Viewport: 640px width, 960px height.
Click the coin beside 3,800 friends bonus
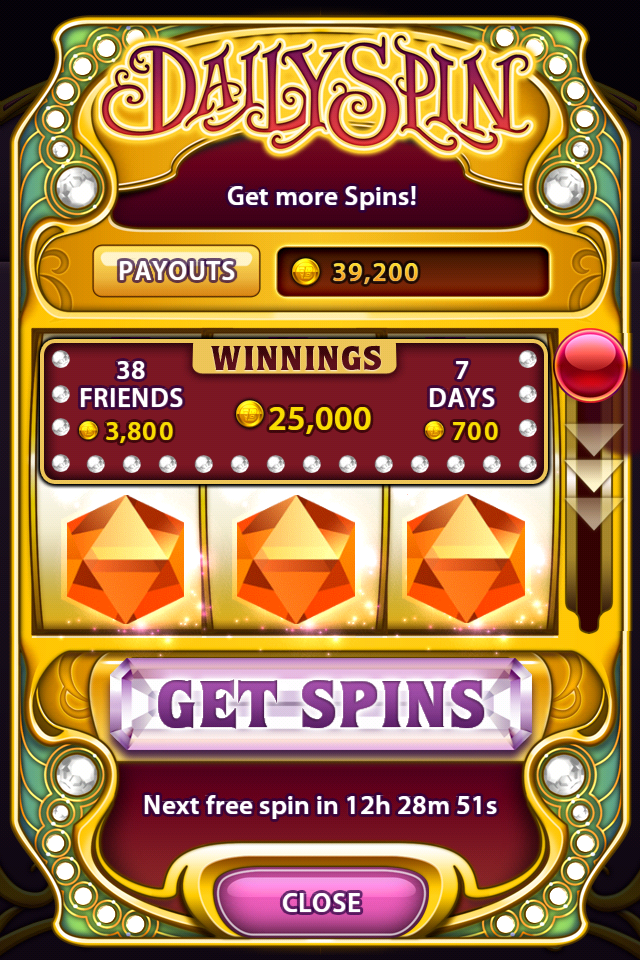coord(89,431)
